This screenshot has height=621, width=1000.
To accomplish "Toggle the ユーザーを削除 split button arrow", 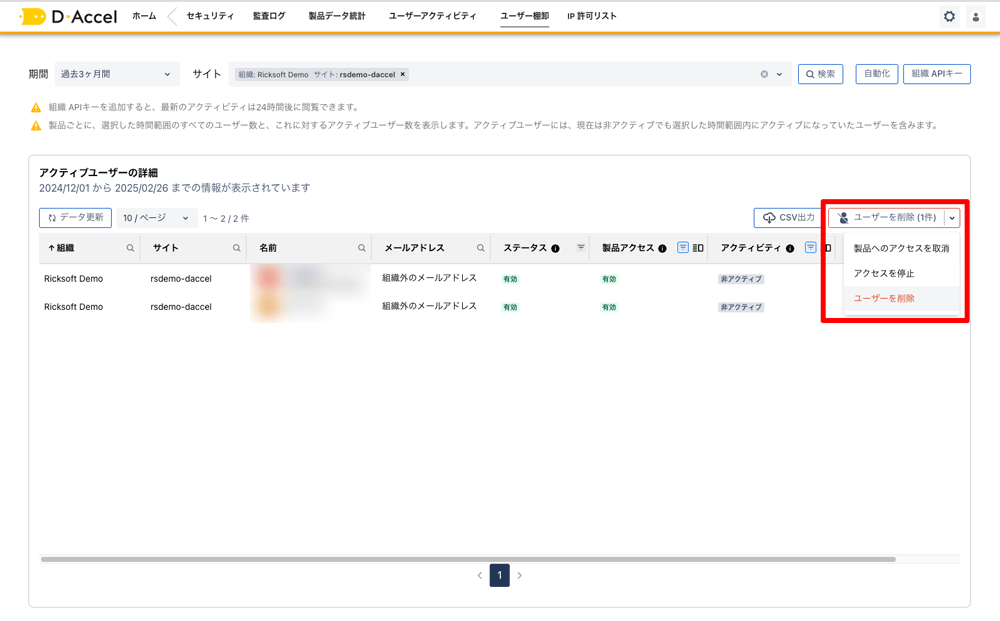I will (952, 218).
